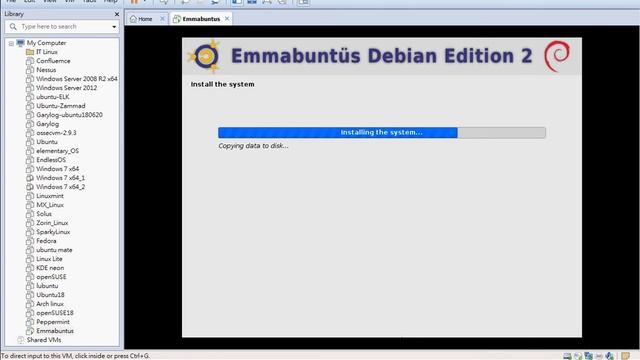640x360 pixels.
Task: Click the printer status bar icon
Action: (599, 356)
